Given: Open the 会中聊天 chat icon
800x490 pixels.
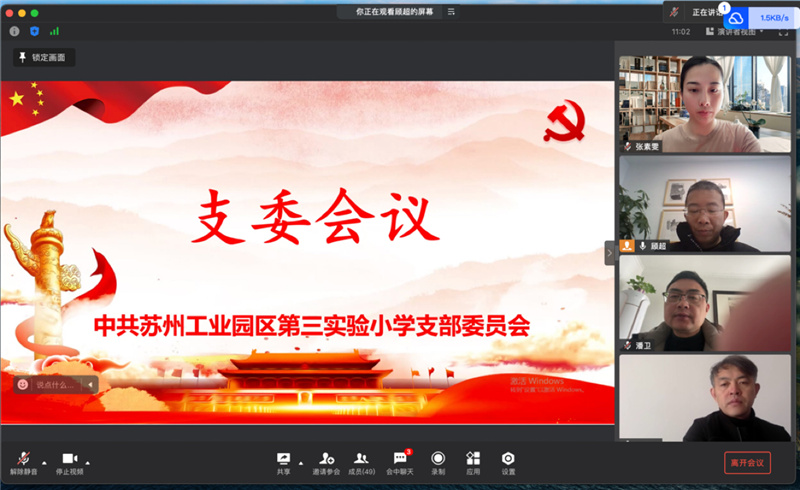Looking at the screenshot, I should click(400, 458).
